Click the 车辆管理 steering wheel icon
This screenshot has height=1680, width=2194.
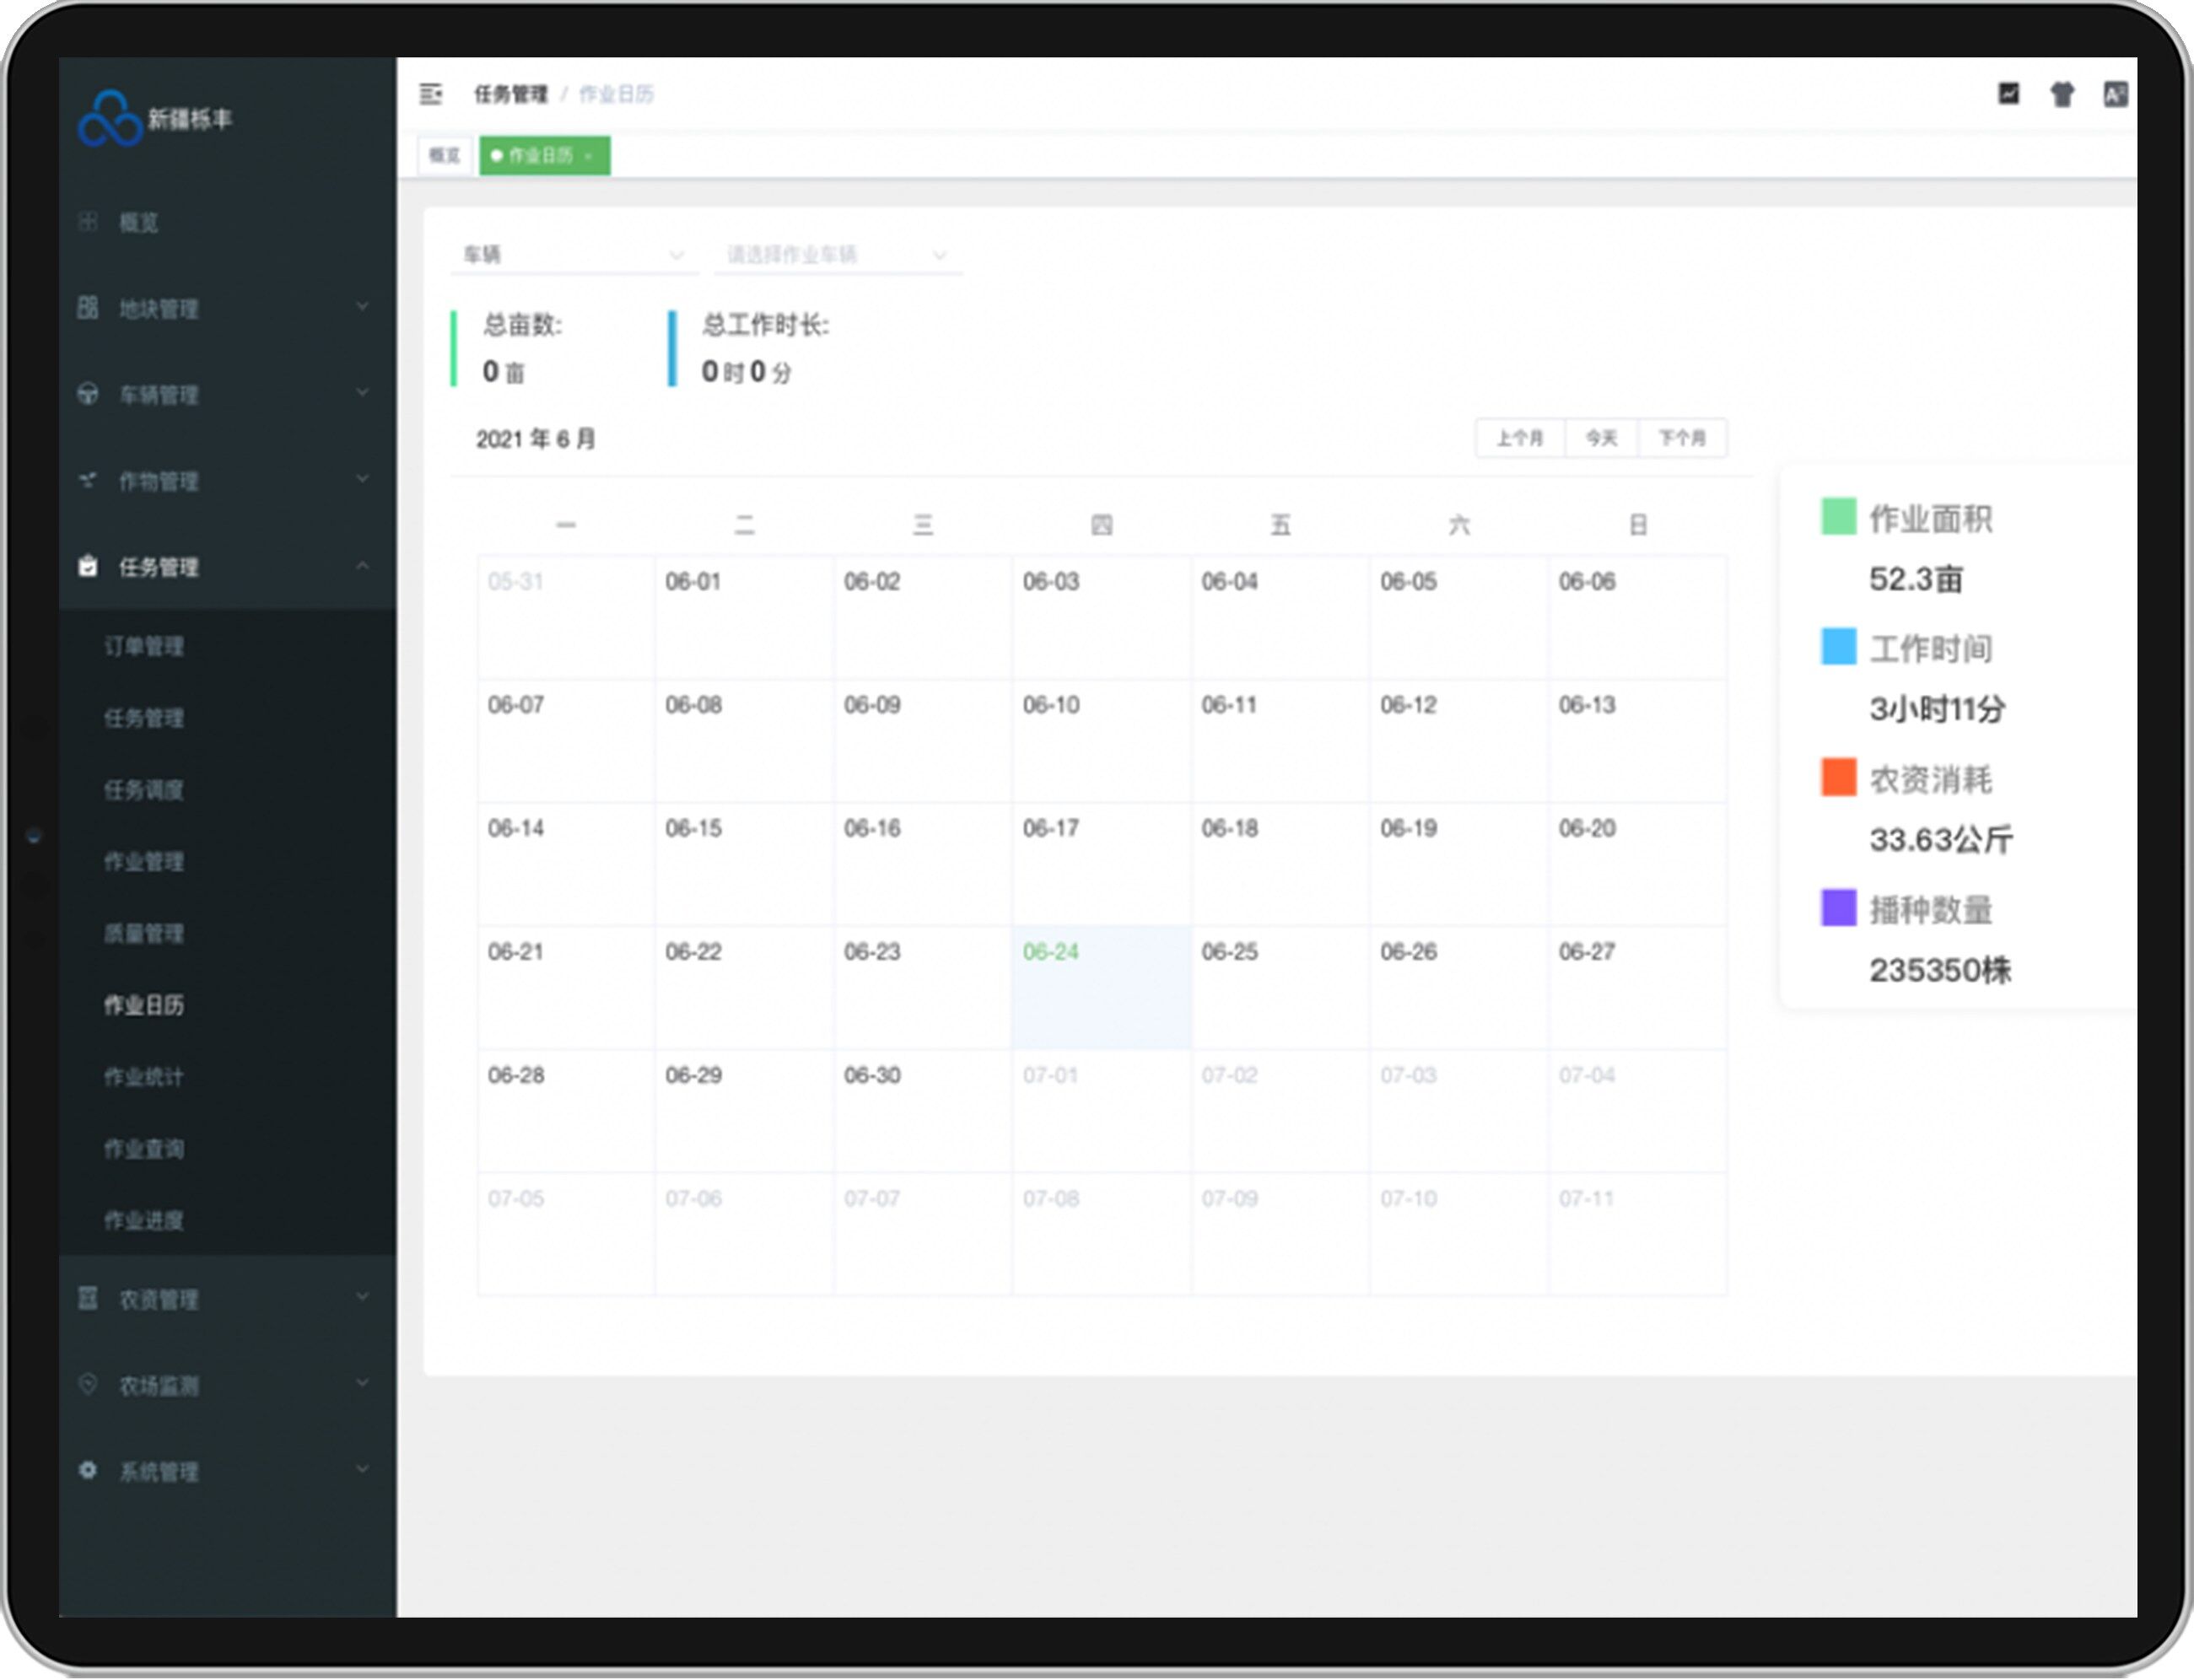(x=88, y=394)
